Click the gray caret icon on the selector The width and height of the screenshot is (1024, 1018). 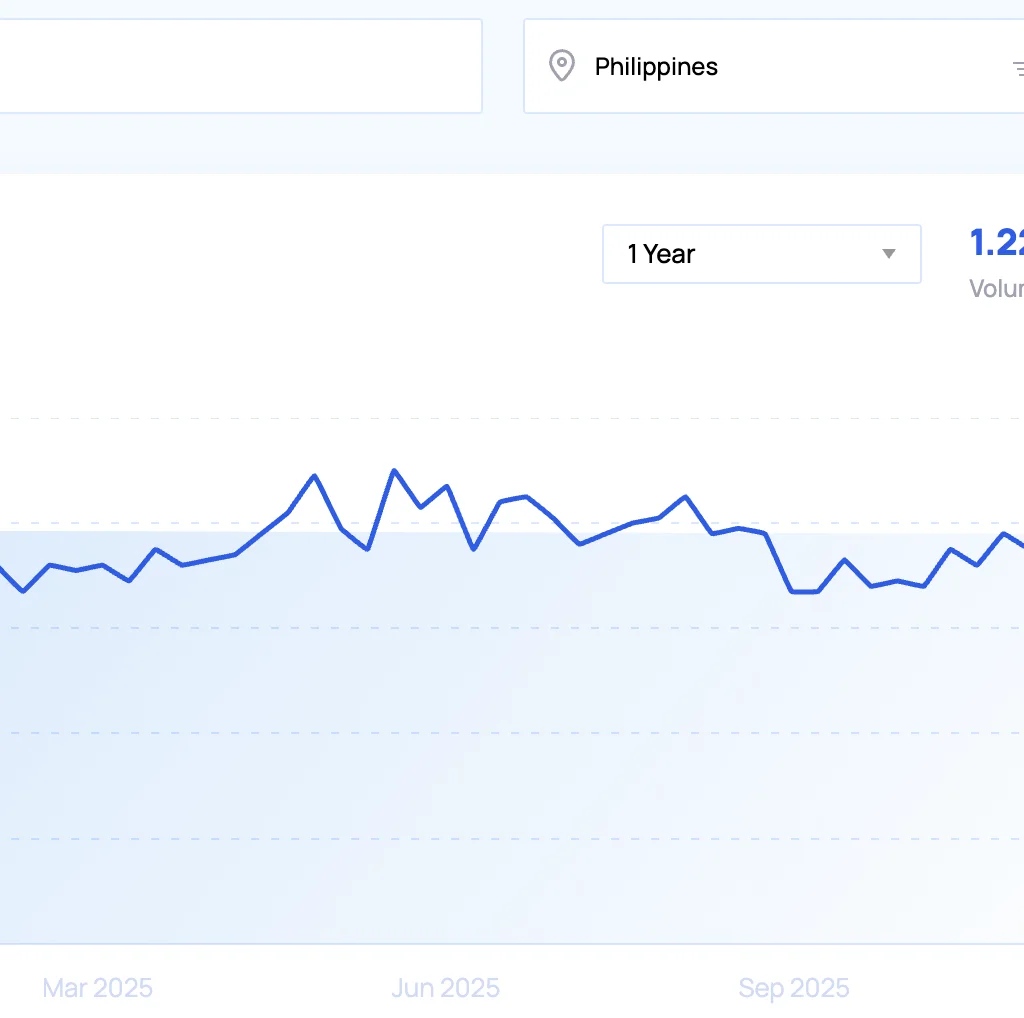coord(888,254)
